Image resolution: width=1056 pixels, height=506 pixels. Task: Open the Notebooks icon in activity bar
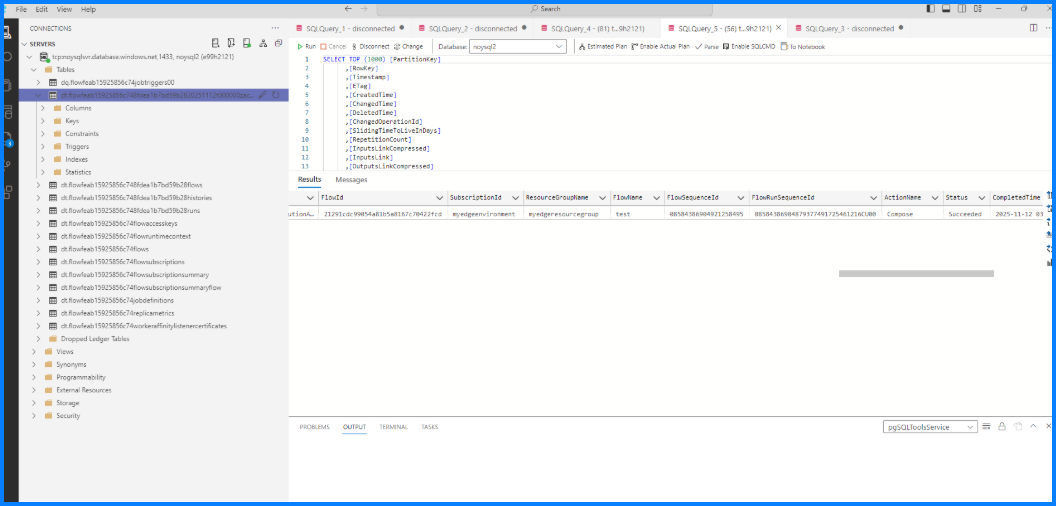8,85
